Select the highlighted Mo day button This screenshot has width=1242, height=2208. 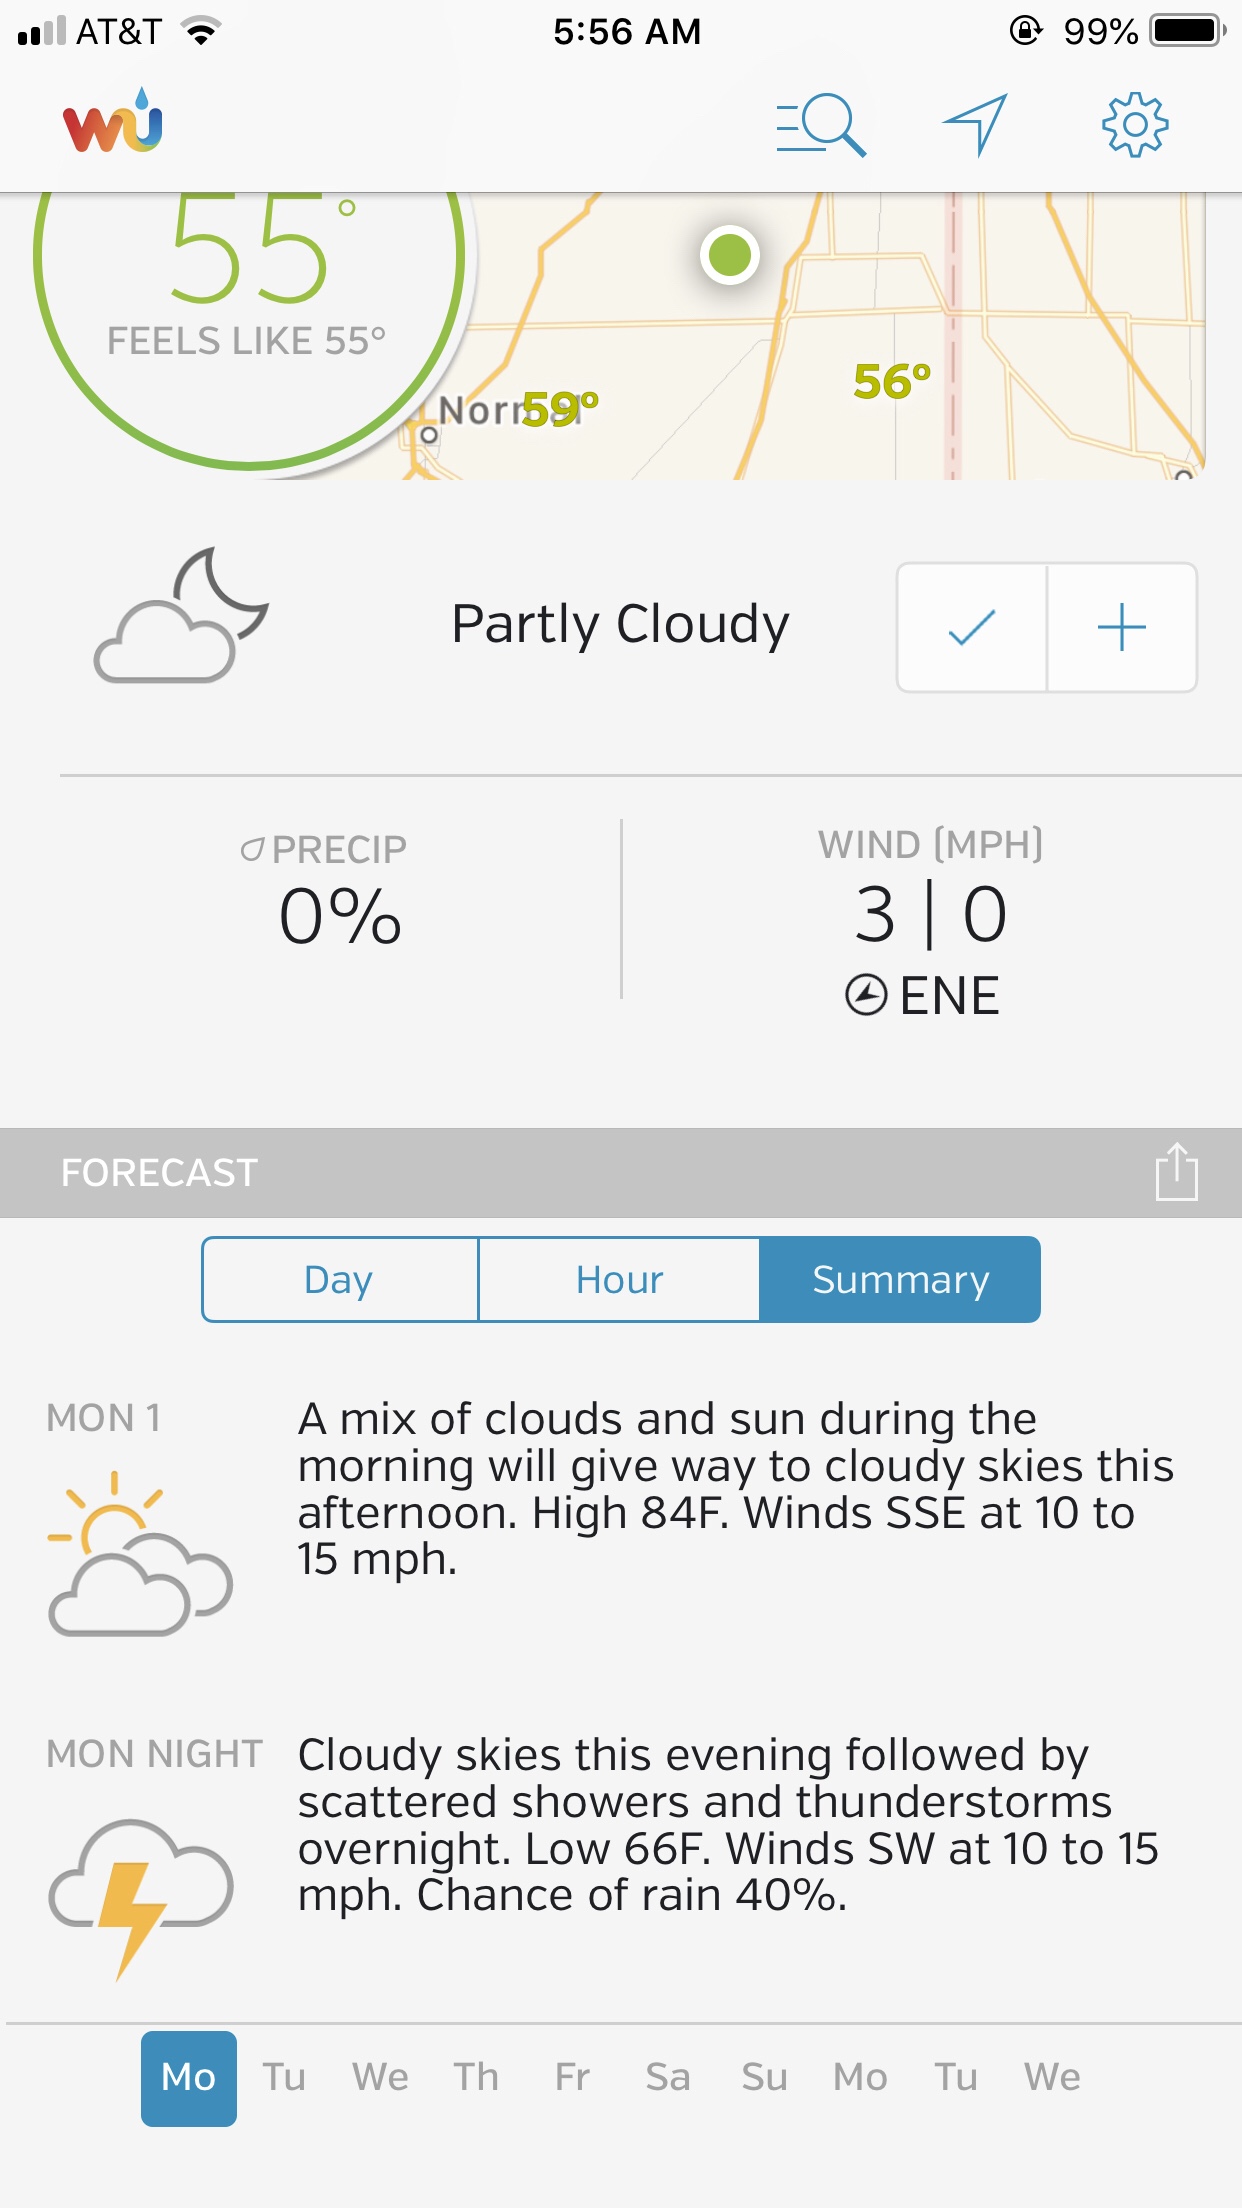pos(189,2077)
